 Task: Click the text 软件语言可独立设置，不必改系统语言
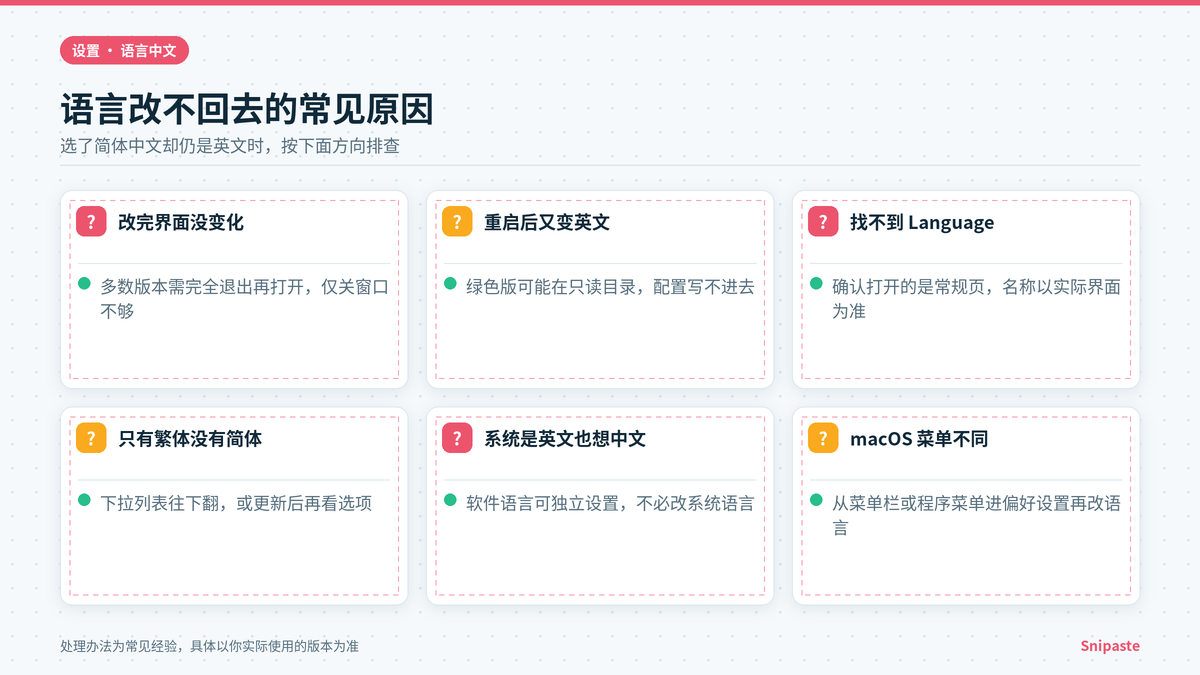coord(611,503)
